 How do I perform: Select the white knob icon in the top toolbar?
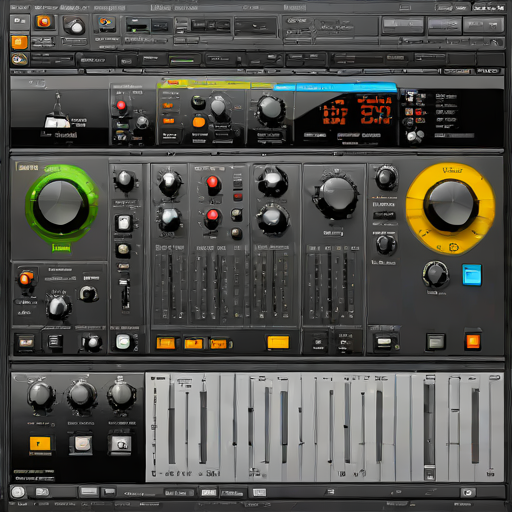pyautogui.click(x=75, y=26)
